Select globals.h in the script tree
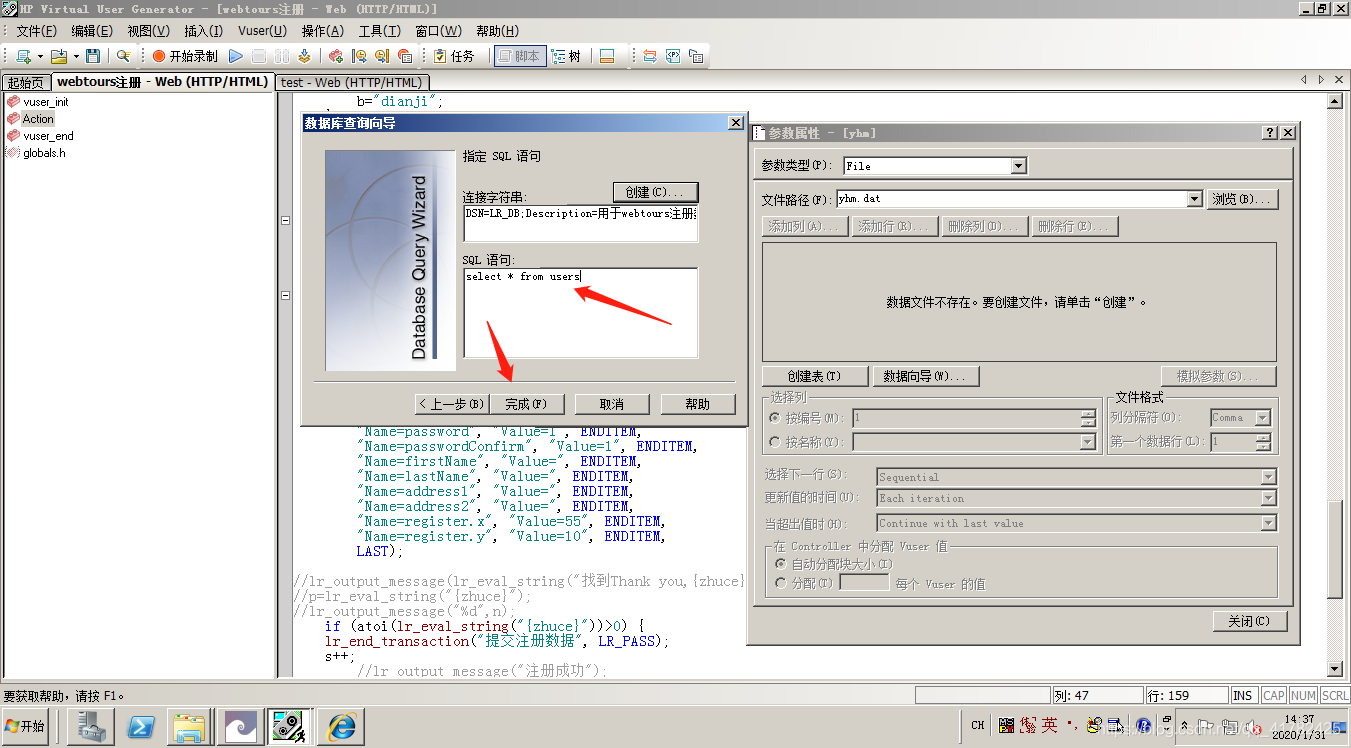 [44, 153]
